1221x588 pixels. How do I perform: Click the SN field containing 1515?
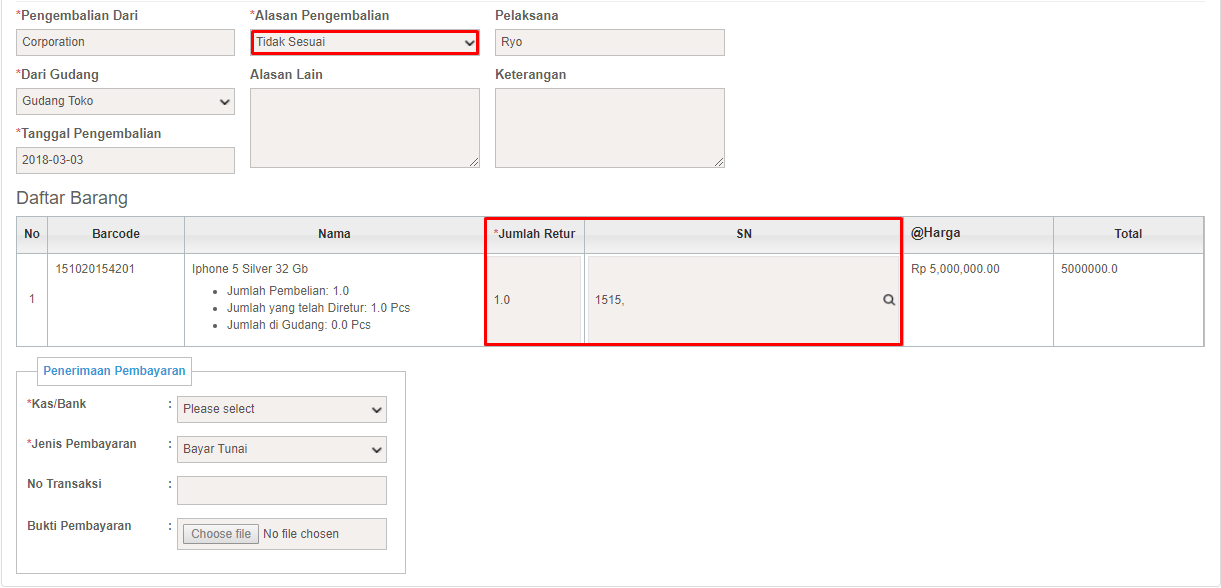pyautogui.click(x=730, y=300)
